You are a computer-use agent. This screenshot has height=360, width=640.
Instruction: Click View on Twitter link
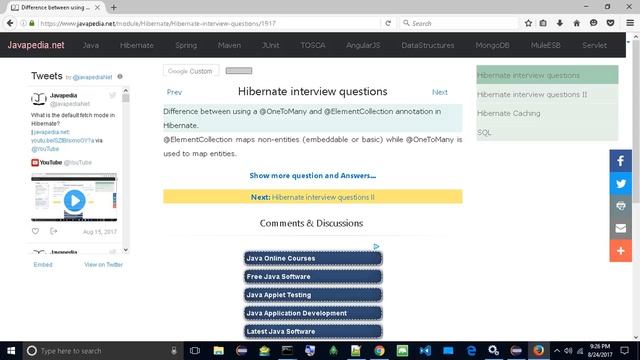(x=103, y=264)
